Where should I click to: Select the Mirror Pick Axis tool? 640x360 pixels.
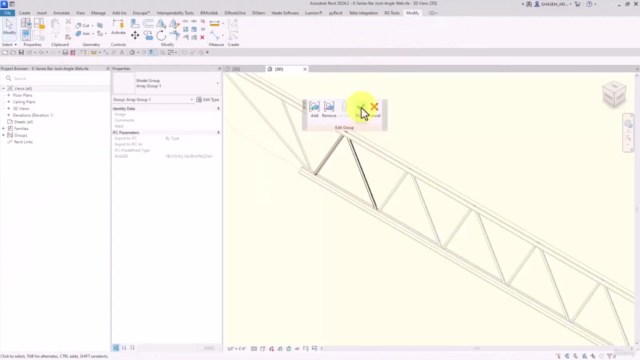(161, 24)
